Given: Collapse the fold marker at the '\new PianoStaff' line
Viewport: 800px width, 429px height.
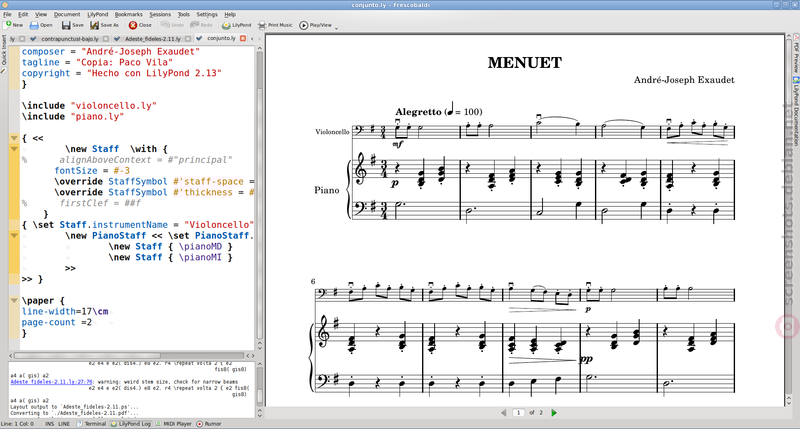Looking at the screenshot, I should click(14, 236).
